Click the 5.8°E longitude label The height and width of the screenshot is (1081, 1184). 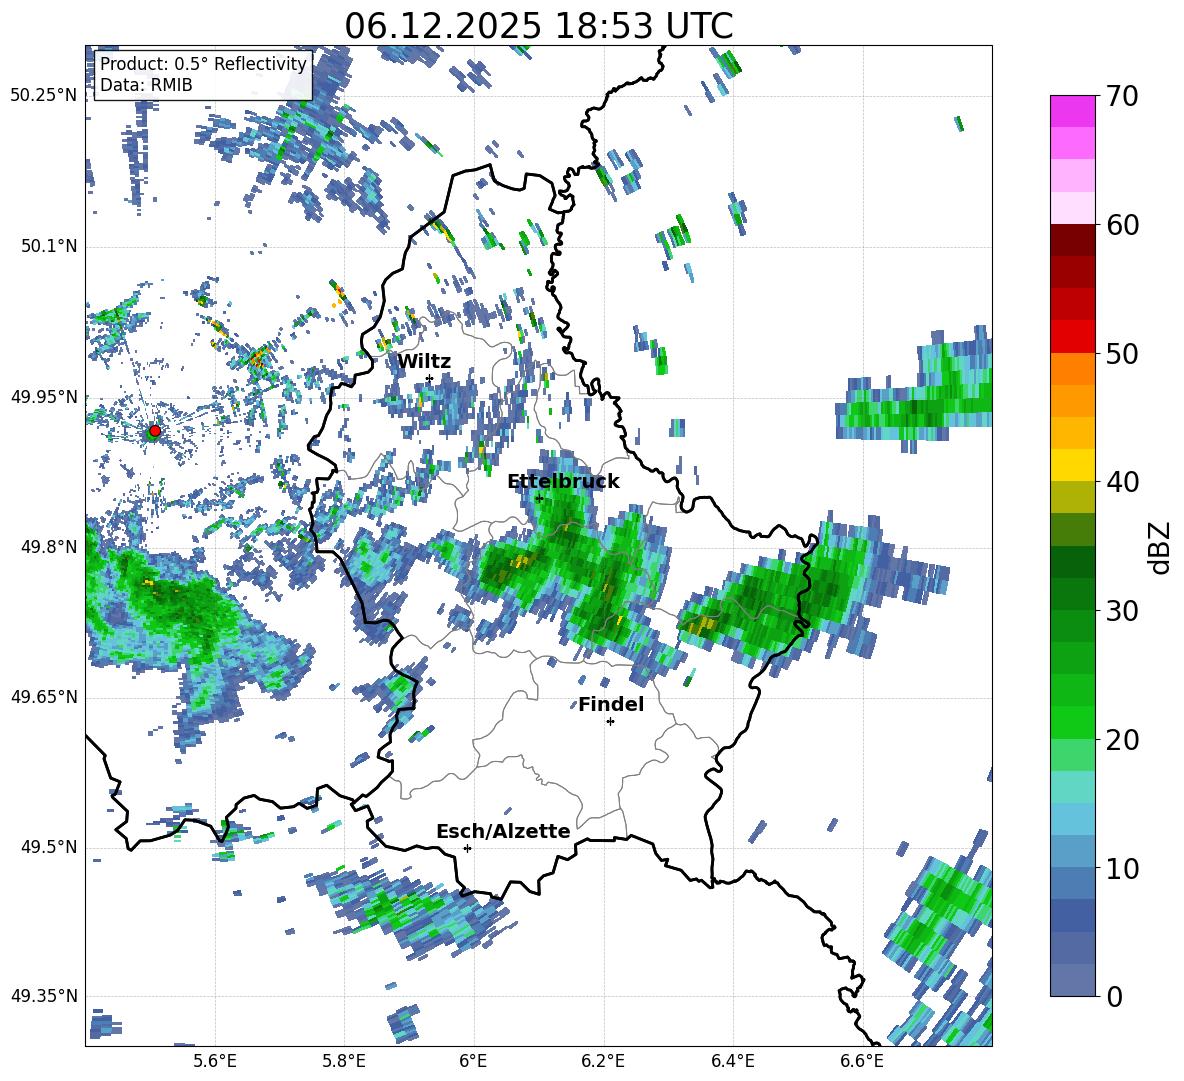(344, 1061)
